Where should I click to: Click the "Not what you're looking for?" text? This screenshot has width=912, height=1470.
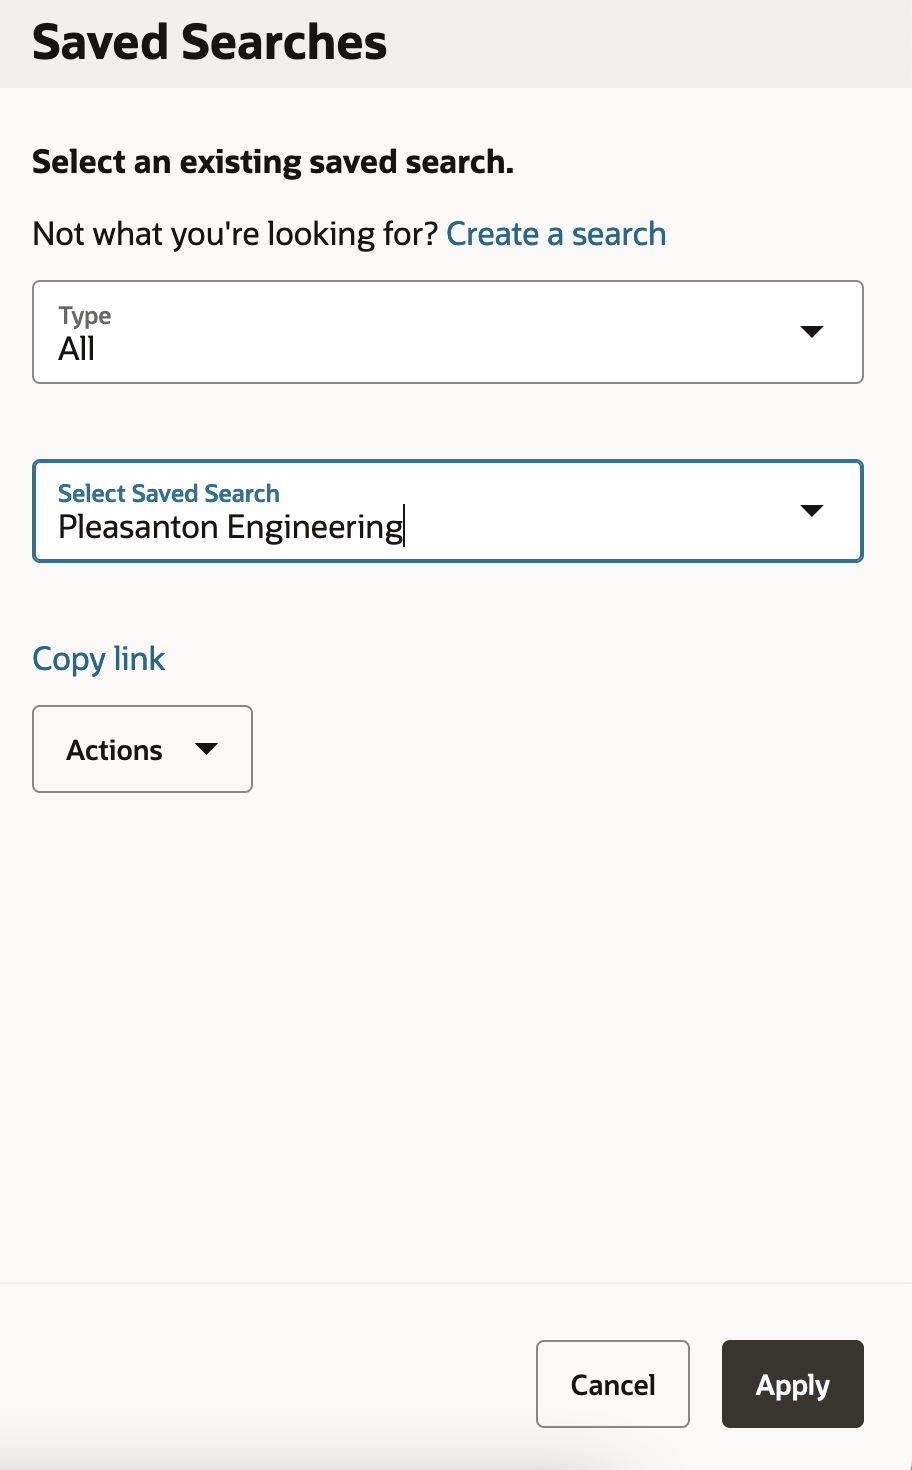pyautogui.click(x=235, y=234)
